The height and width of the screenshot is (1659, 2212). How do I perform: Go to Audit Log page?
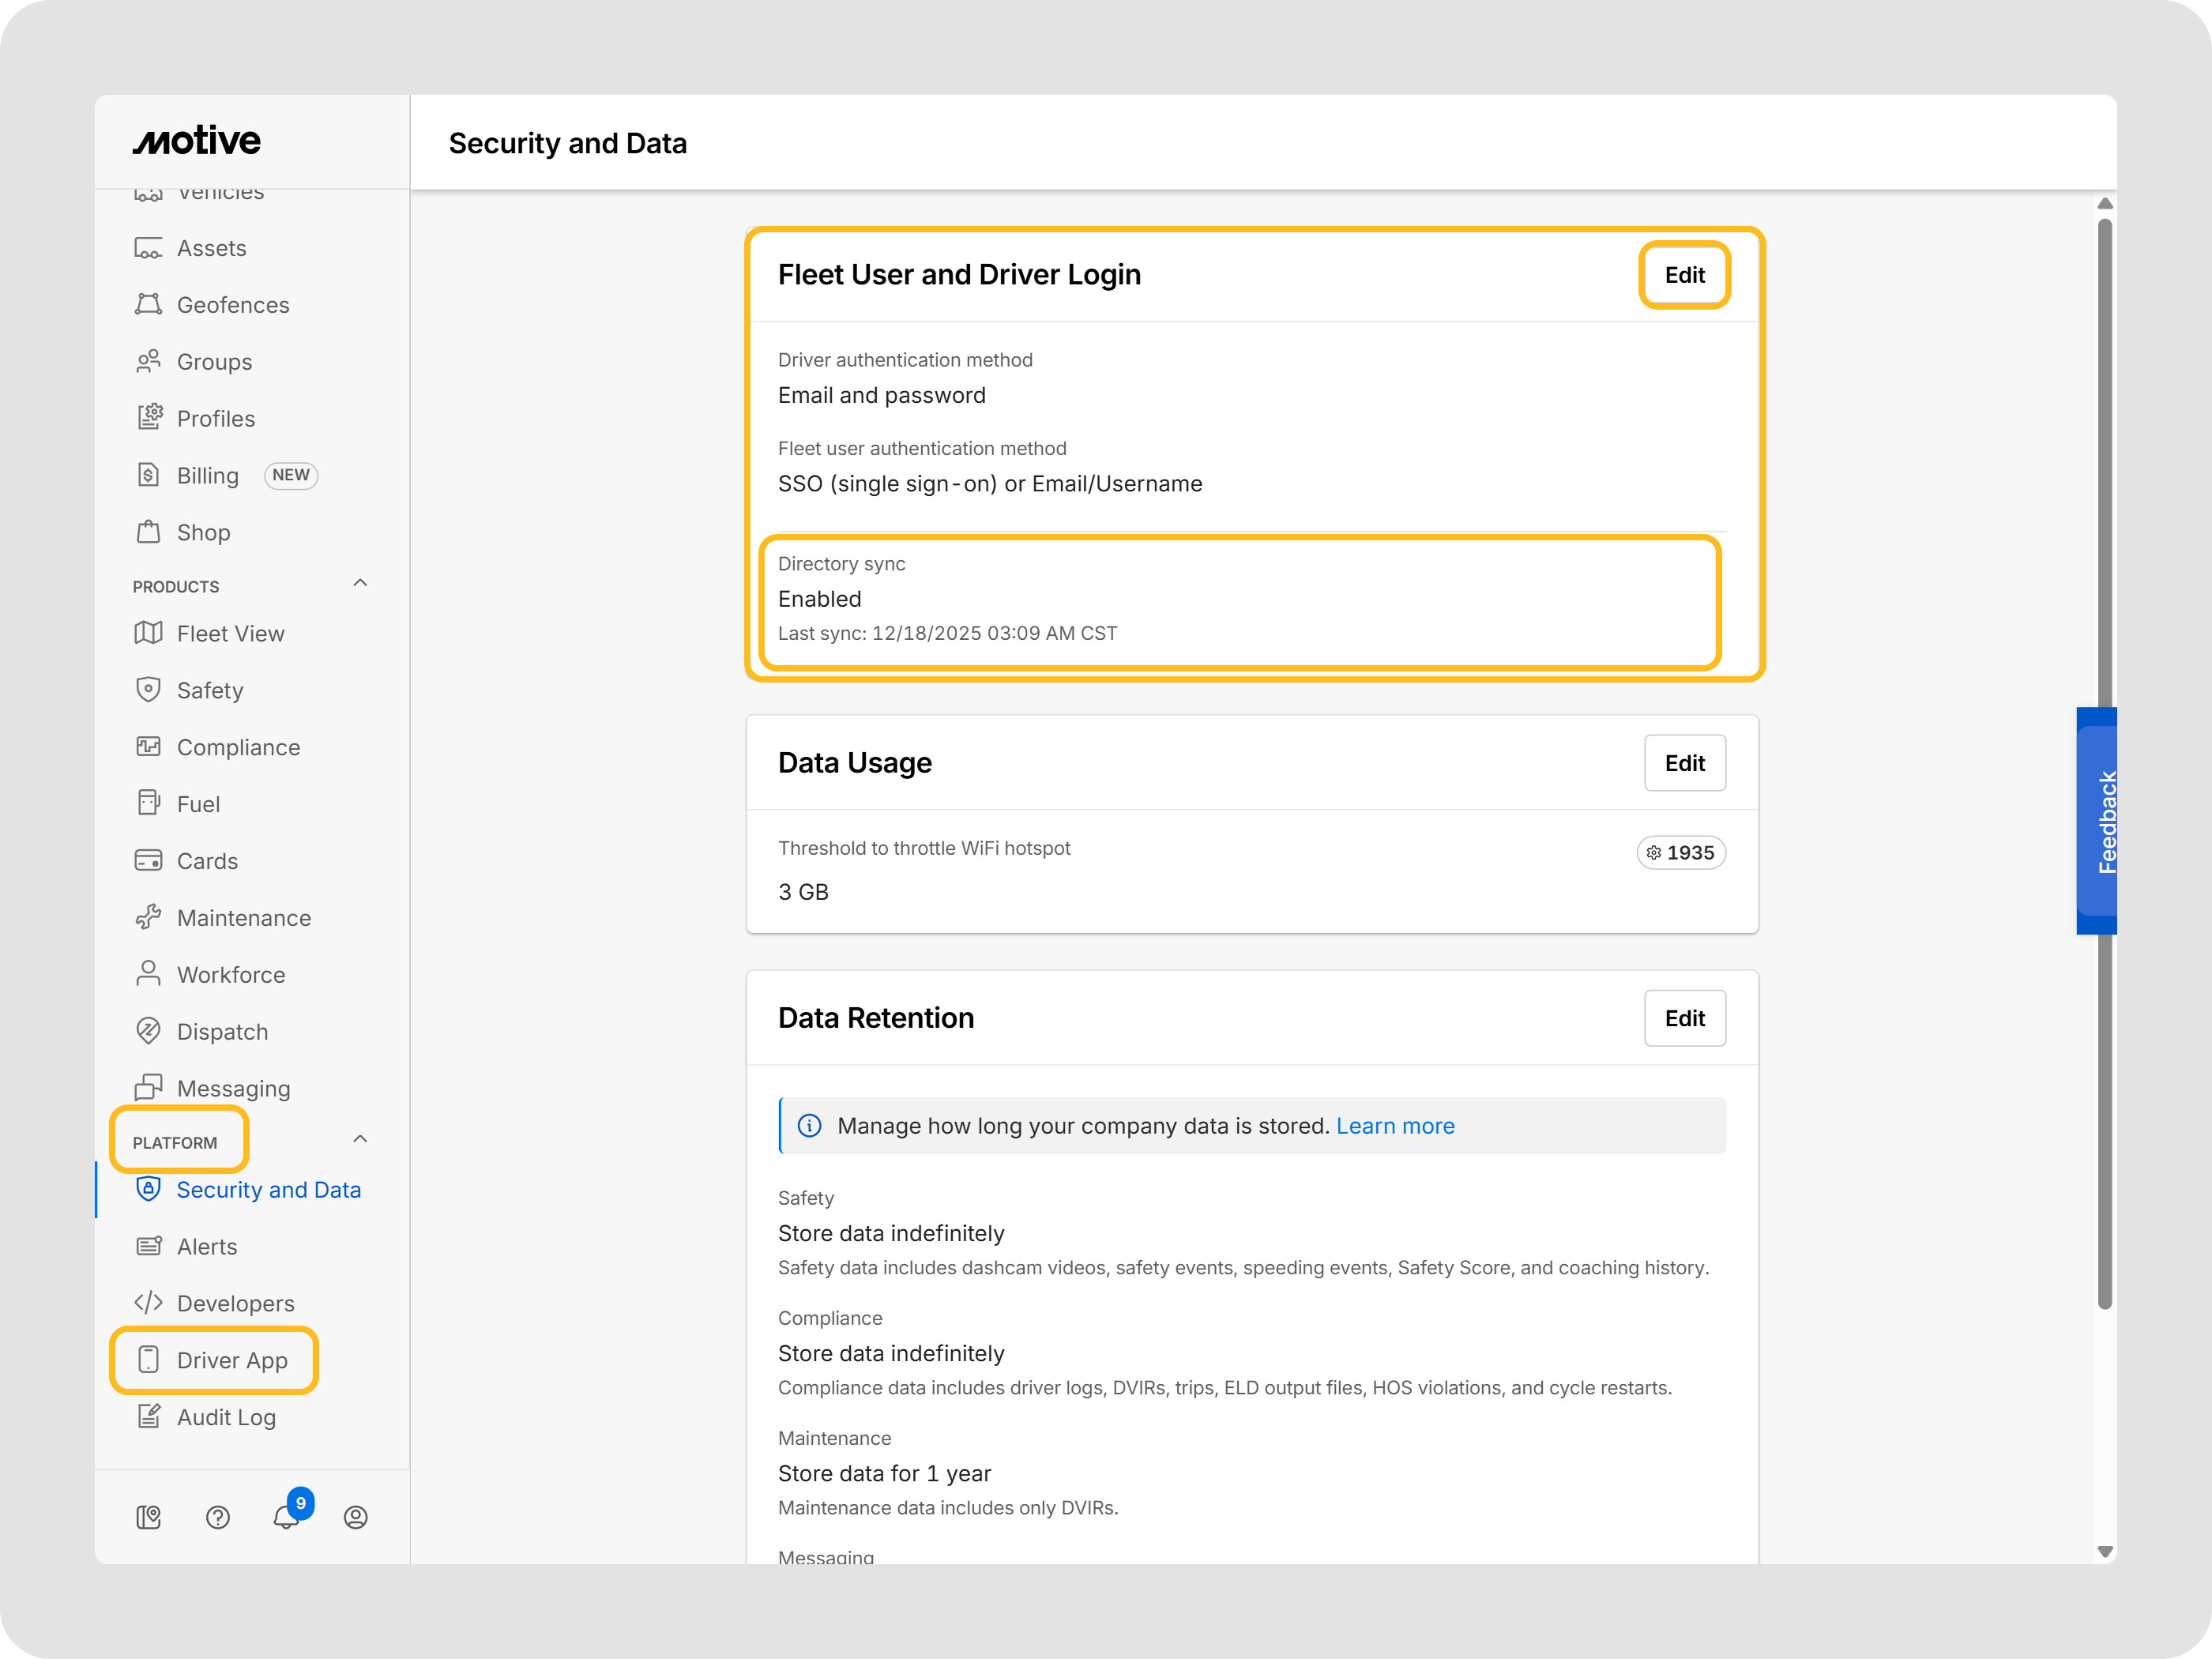(x=225, y=1416)
